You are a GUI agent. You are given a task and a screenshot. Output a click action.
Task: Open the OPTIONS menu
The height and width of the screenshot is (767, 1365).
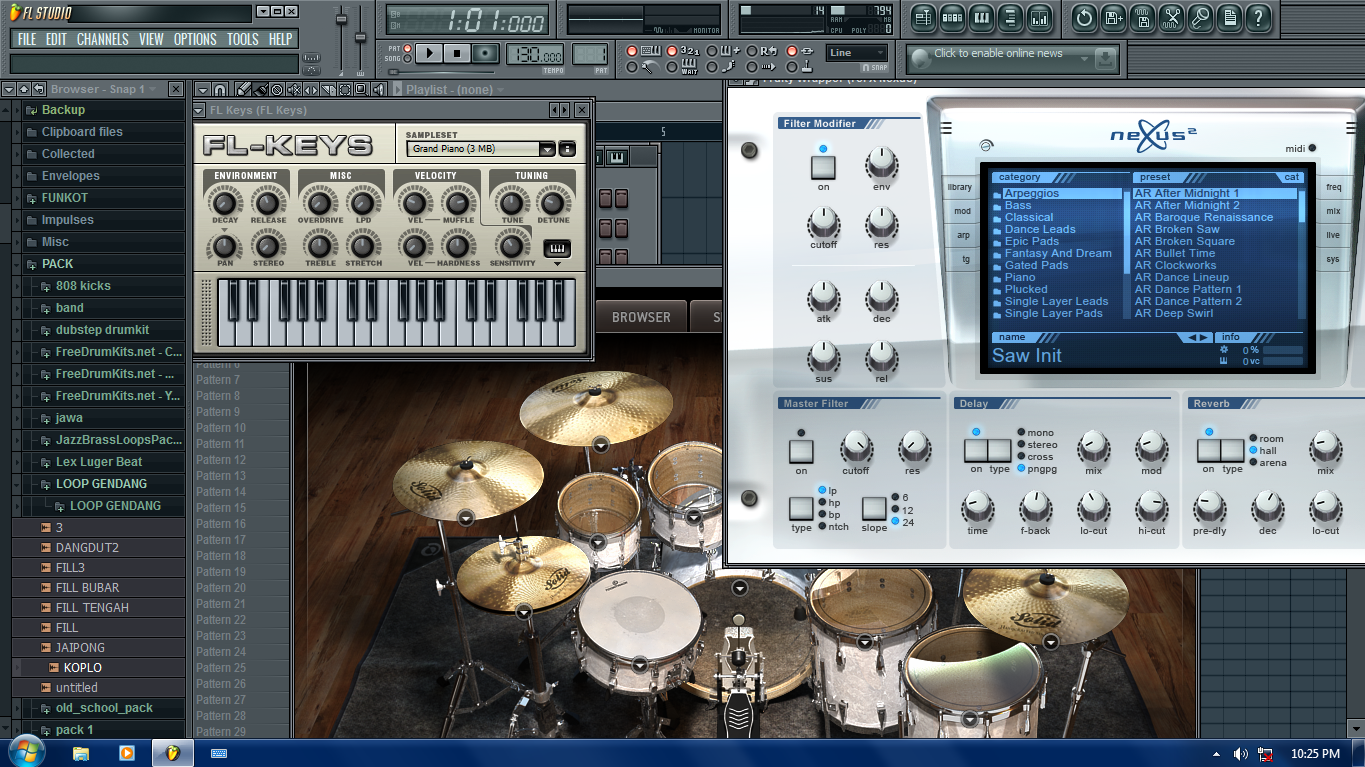coord(195,39)
